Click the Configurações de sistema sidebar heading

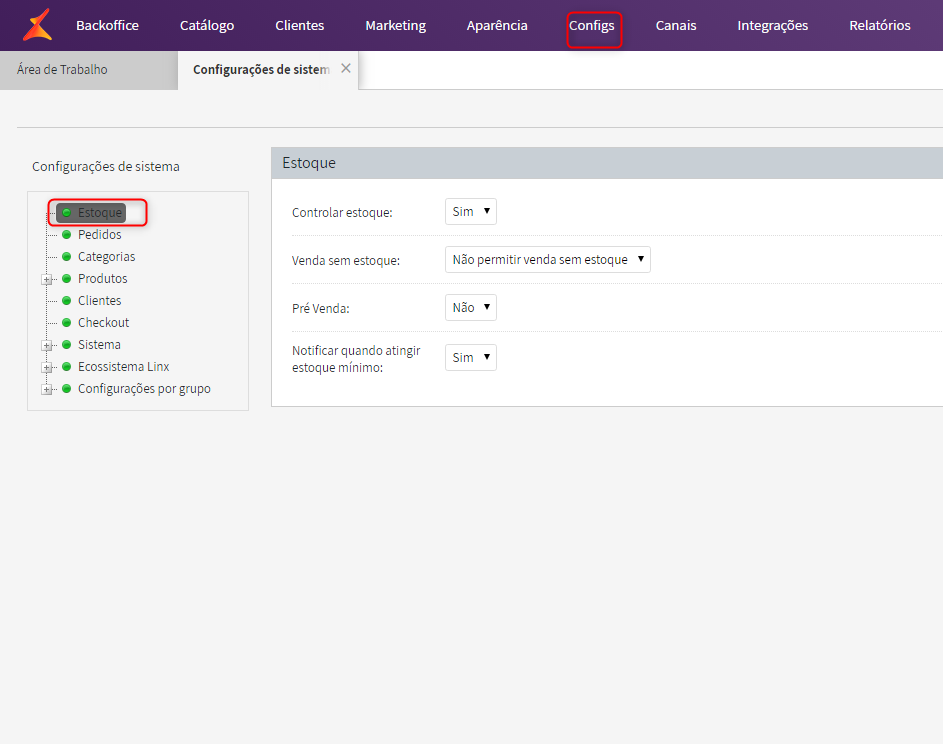106,167
